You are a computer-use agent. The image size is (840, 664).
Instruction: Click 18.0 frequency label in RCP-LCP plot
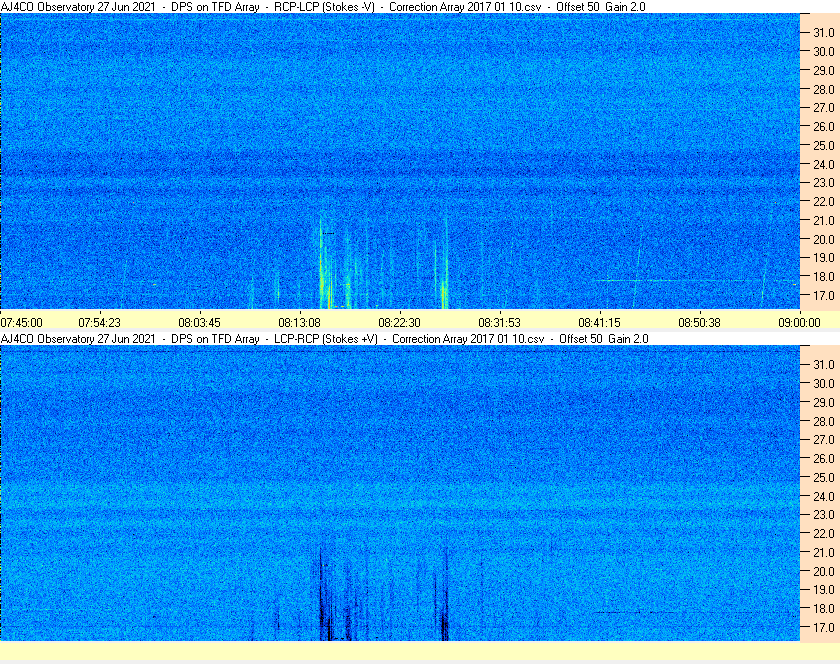[824, 277]
